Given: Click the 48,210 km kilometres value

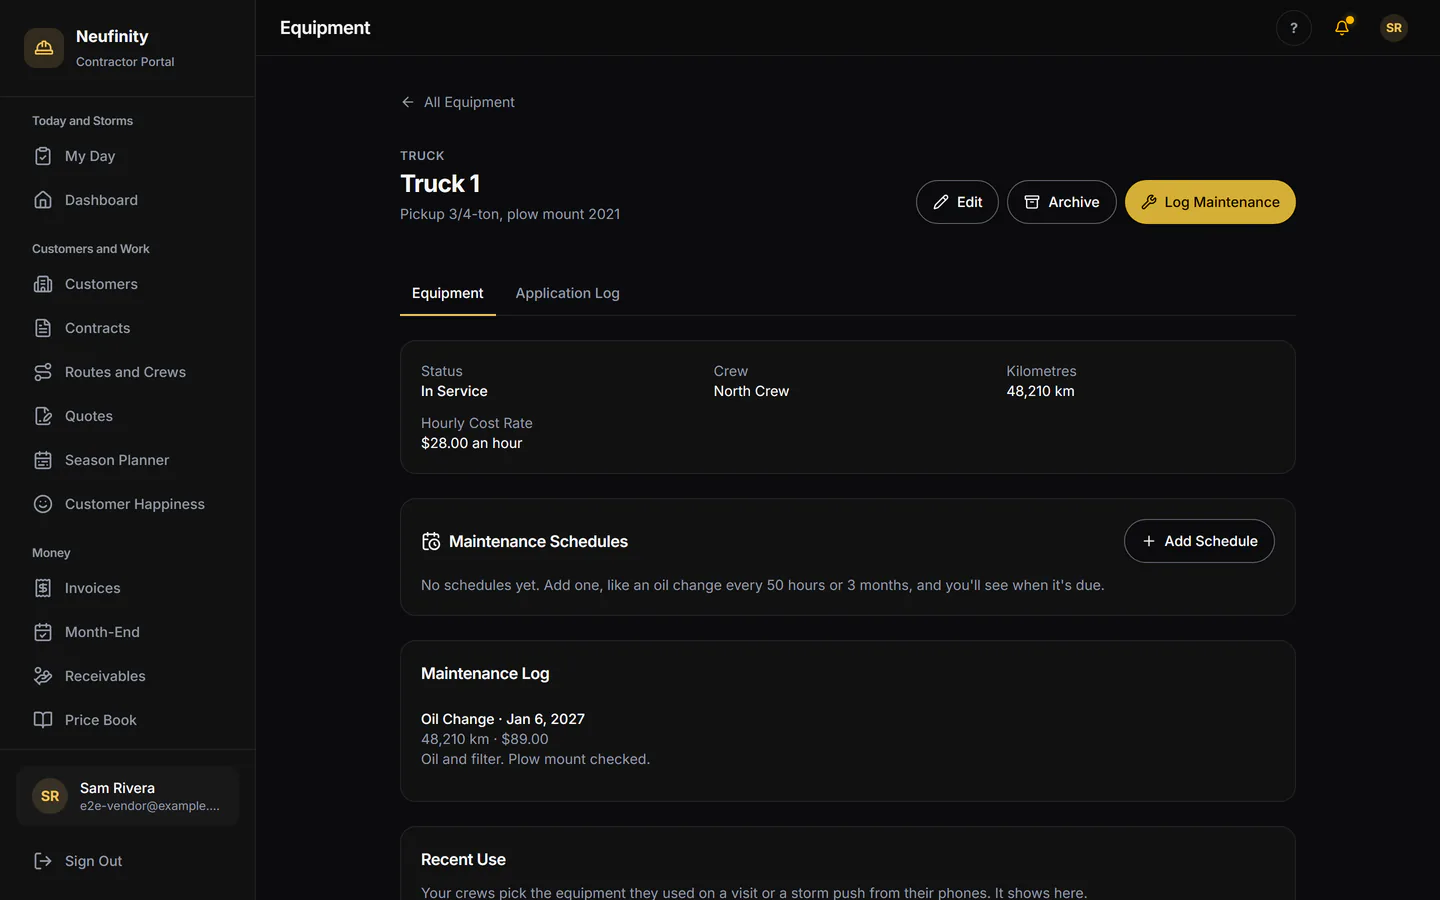Looking at the screenshot, I should coord(1040,391).
